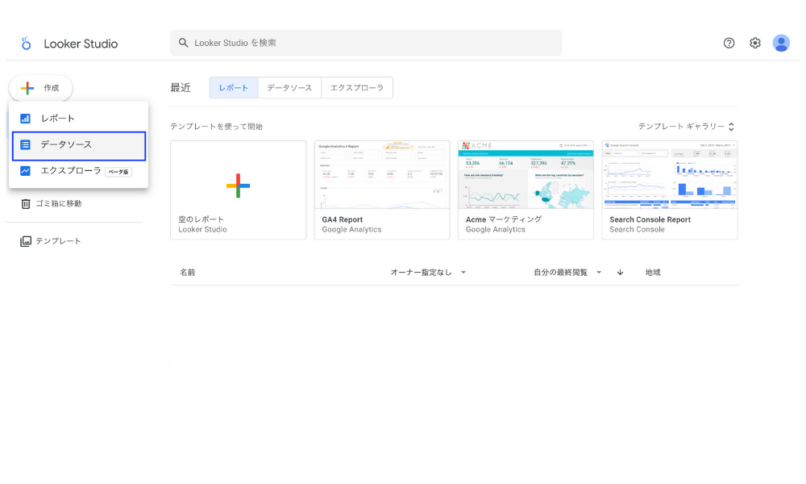This screenshot has width=806, height=484.
Task: Click the sort arrow icon in table header
Action: click(x=620, y=272)
